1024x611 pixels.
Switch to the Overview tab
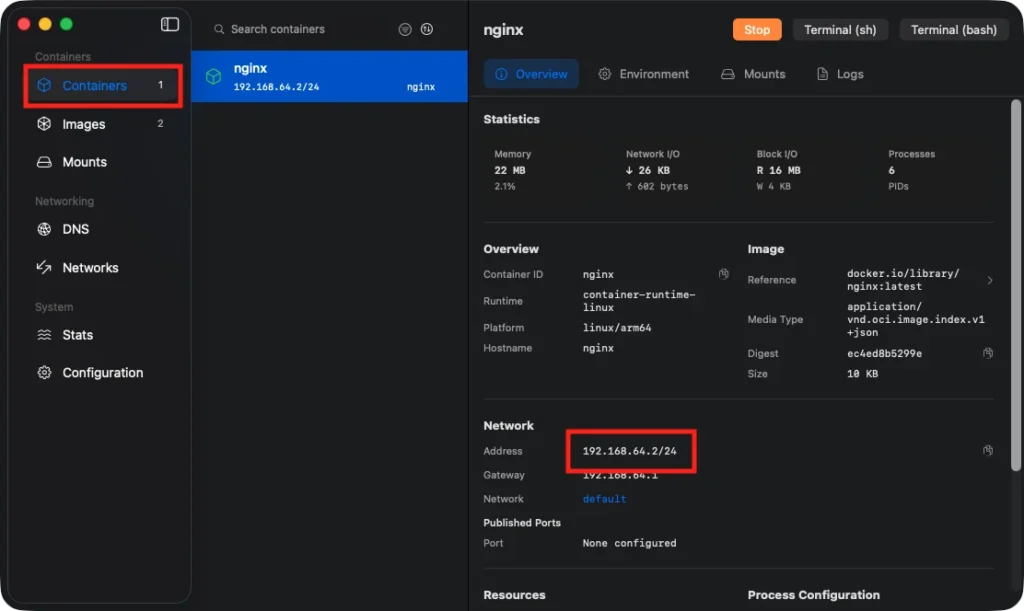(x=531, y=74)
